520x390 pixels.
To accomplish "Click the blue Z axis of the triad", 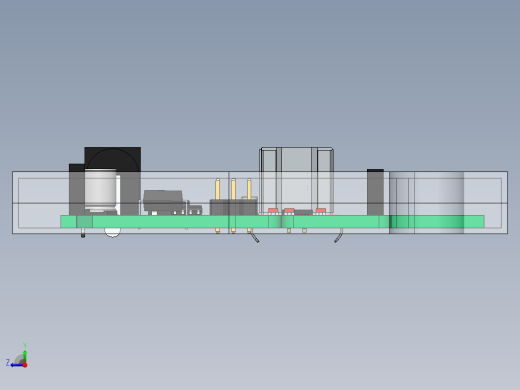I will click(x=17, y=365).
